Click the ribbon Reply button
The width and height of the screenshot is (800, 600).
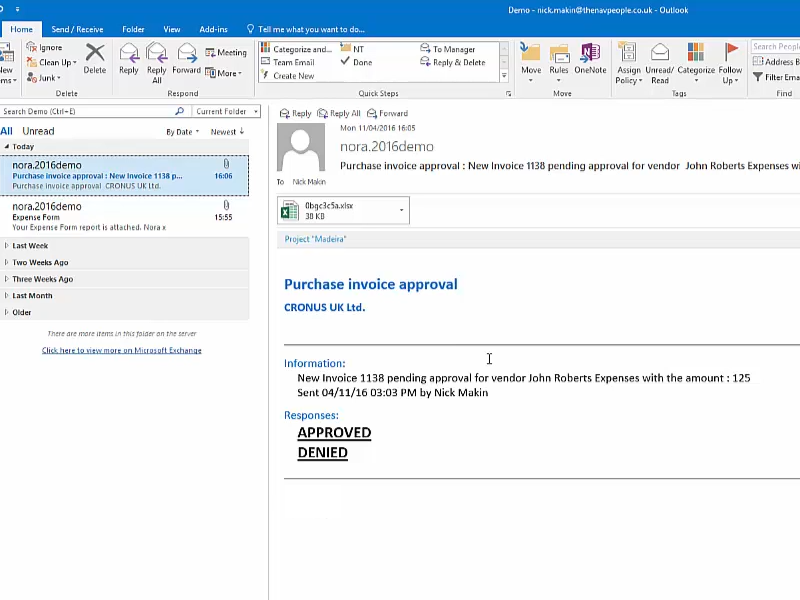[x=129, y=59]
